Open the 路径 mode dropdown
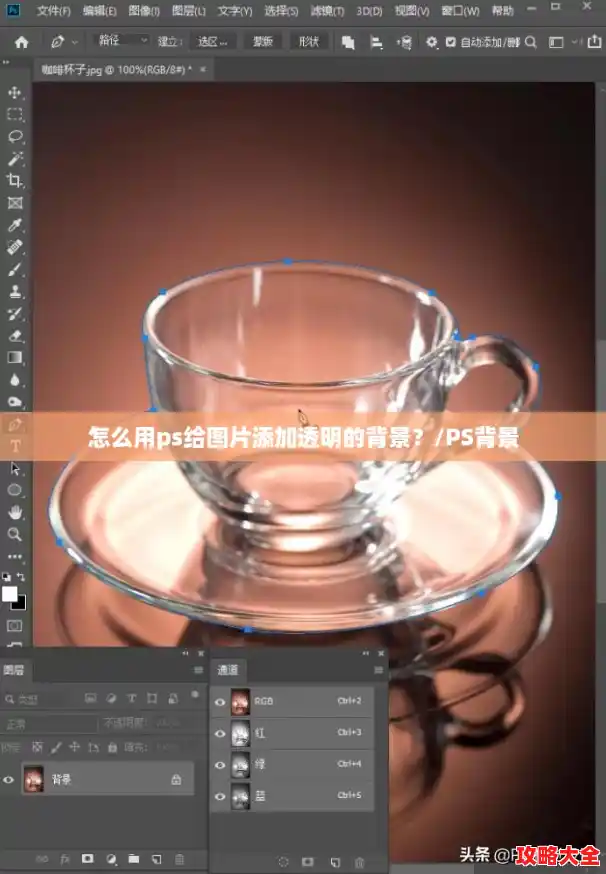606x874 pixels. [121, 40]
